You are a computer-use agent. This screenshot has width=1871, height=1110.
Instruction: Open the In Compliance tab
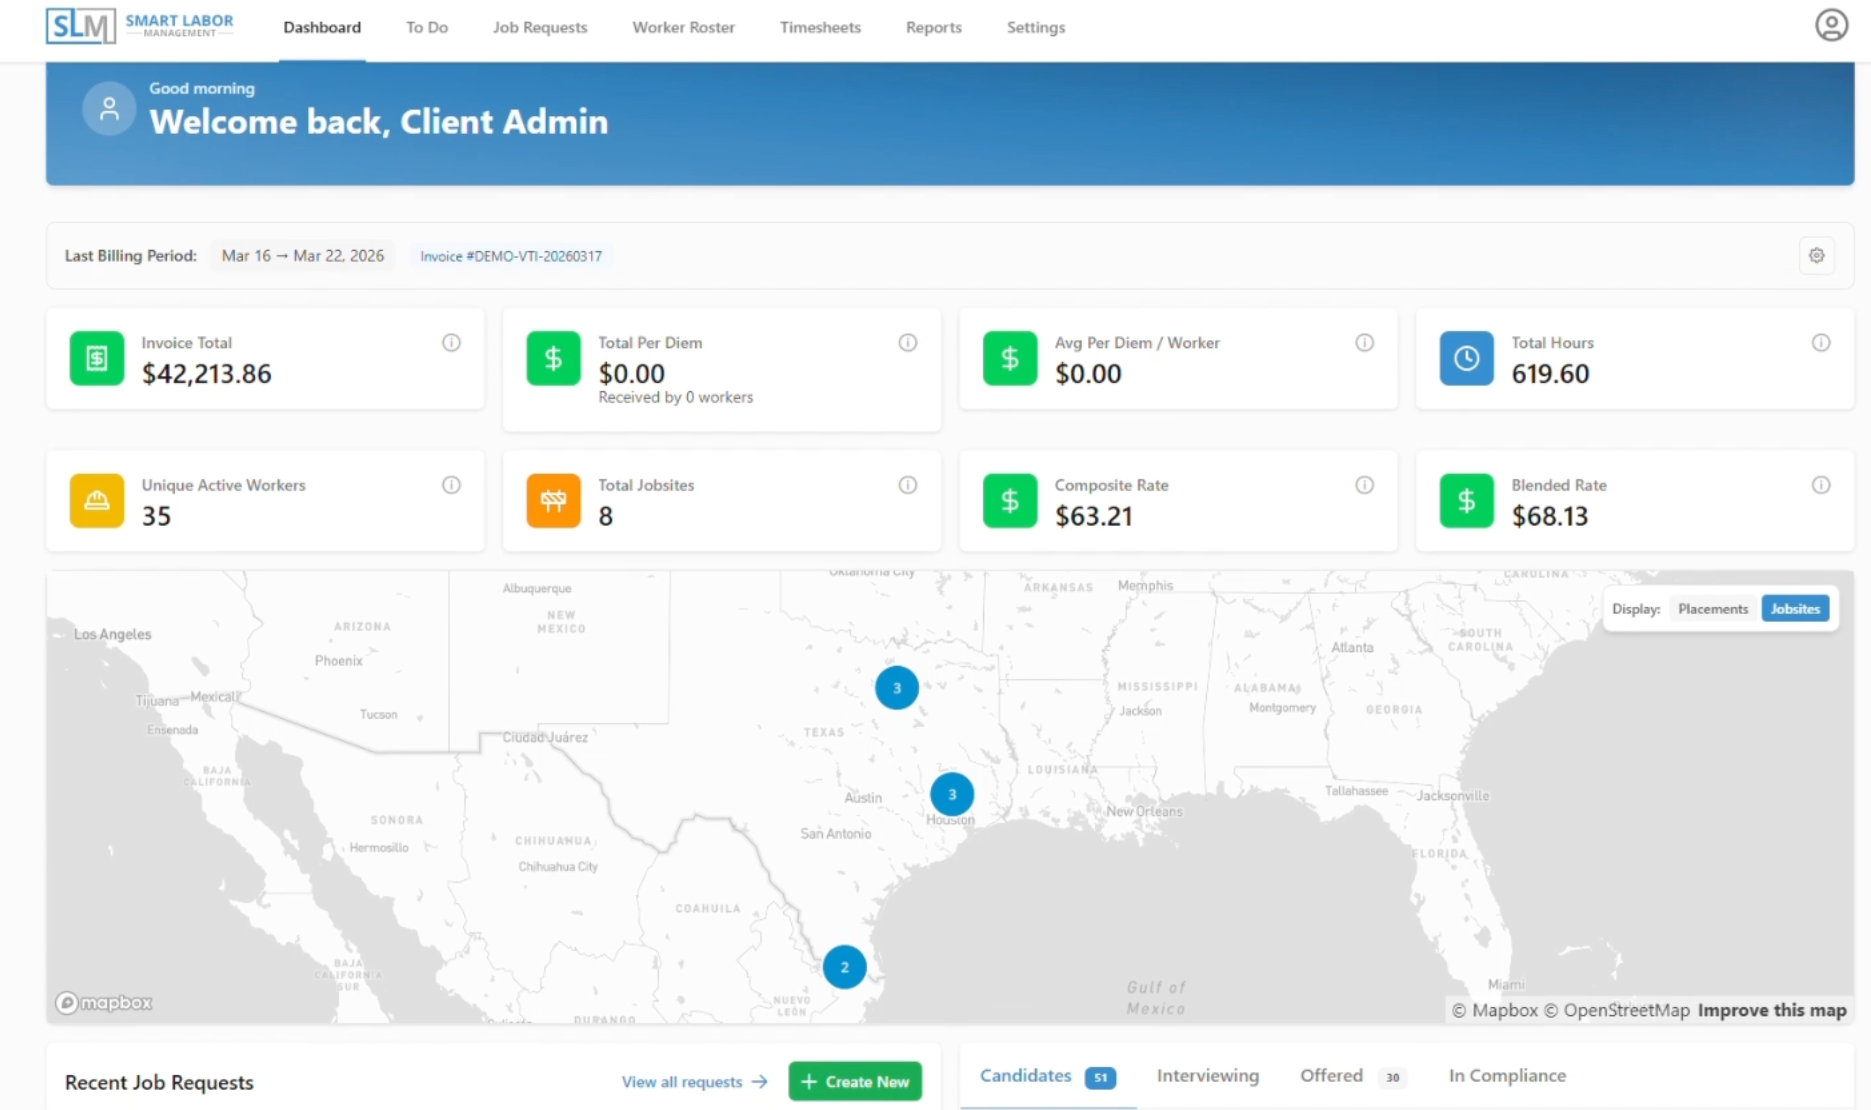1507,1076
